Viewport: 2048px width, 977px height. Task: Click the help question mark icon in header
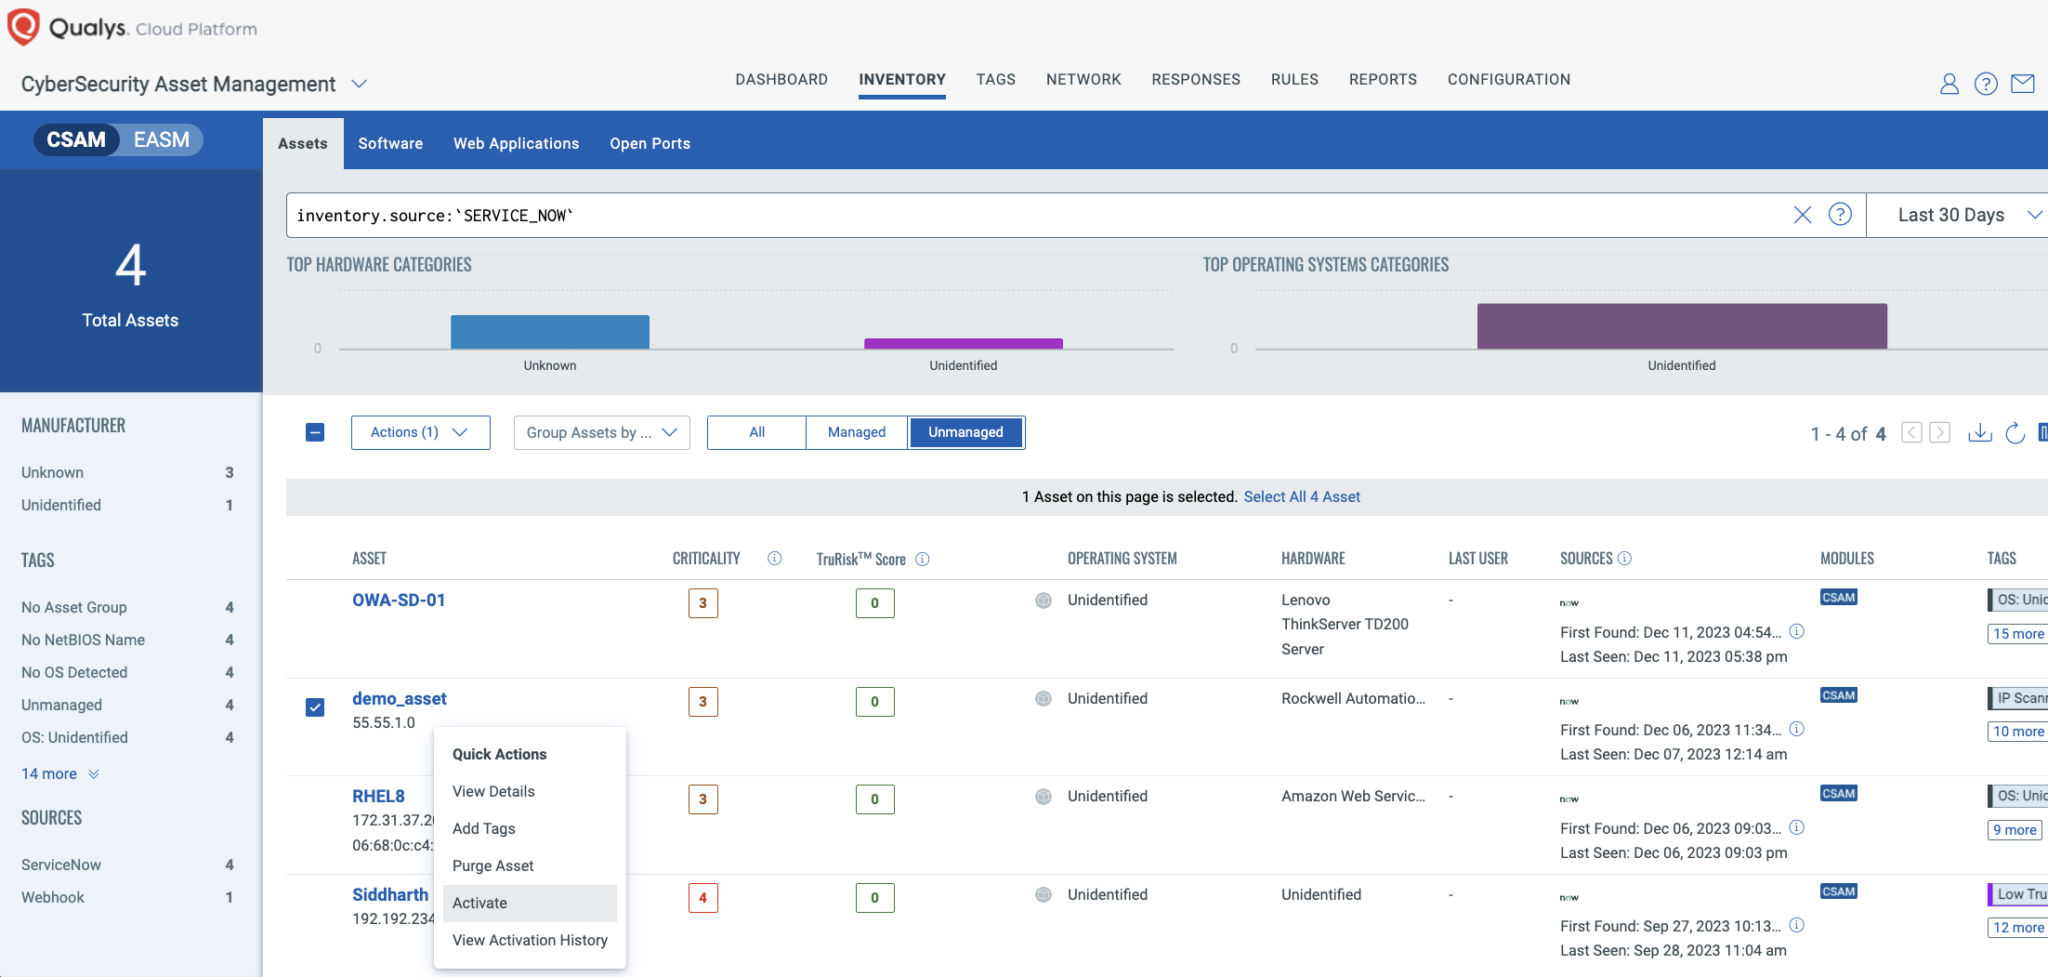tap(1985, 84)
